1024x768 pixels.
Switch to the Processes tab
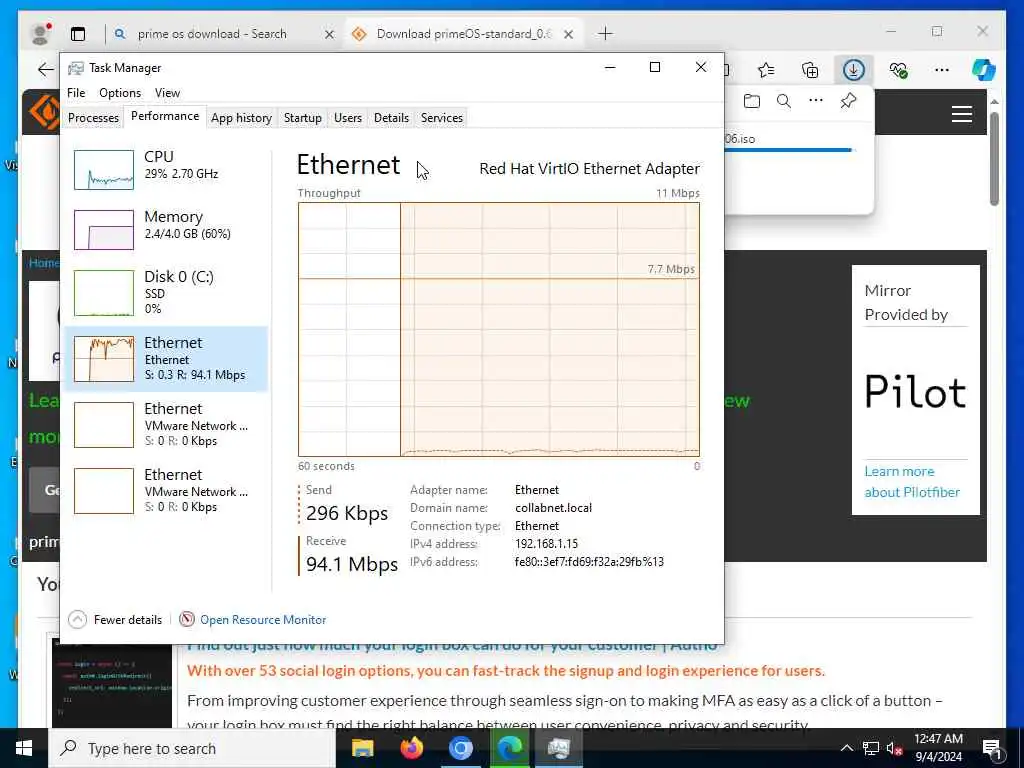pos(93,118)
